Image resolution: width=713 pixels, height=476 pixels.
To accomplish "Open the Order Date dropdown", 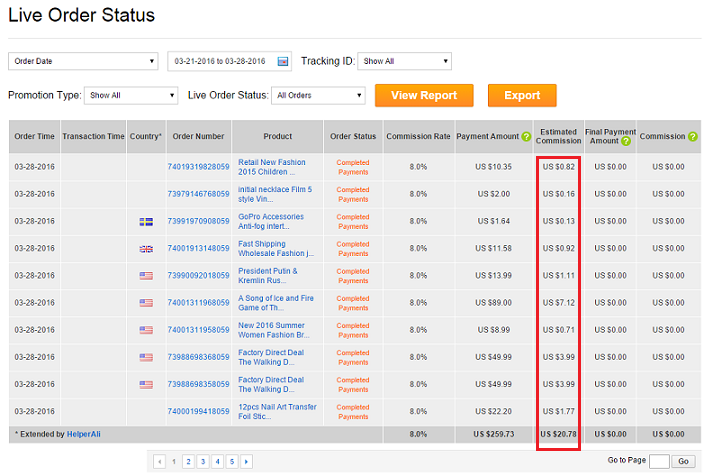I will [x=83, y=61].
